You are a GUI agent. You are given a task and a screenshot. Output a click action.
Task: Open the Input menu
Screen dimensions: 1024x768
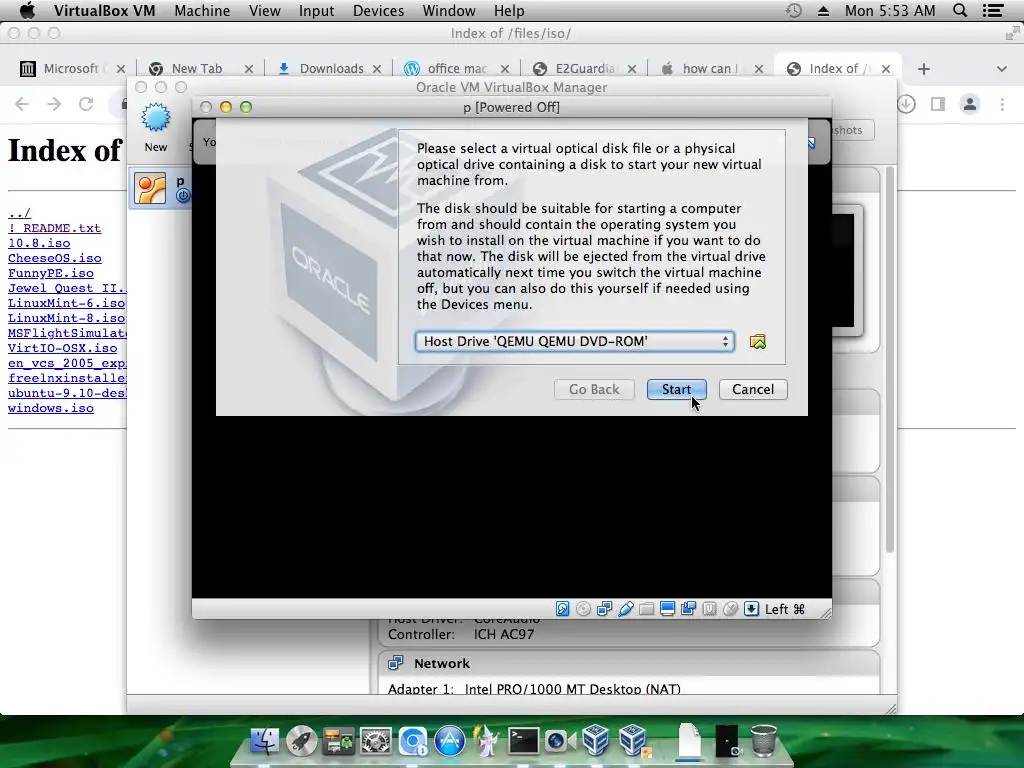(316, 10)
